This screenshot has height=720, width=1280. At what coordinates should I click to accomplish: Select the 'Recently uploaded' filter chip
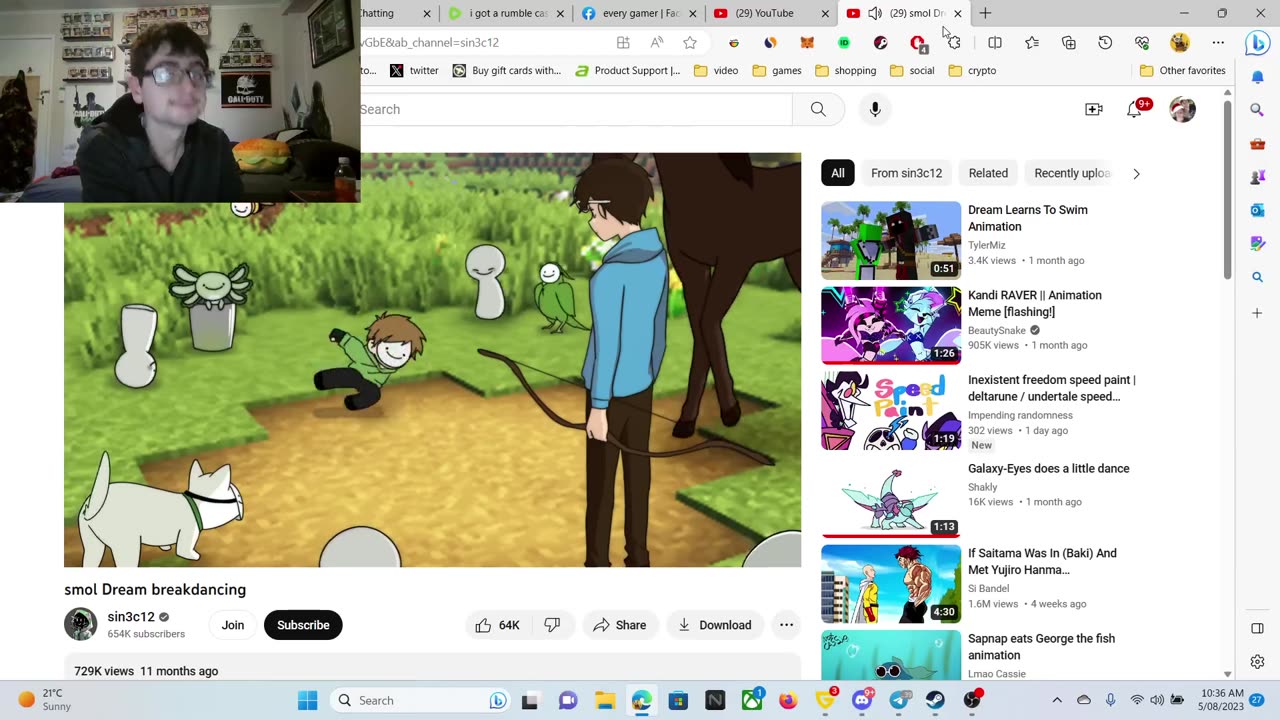coord(1072,173)
